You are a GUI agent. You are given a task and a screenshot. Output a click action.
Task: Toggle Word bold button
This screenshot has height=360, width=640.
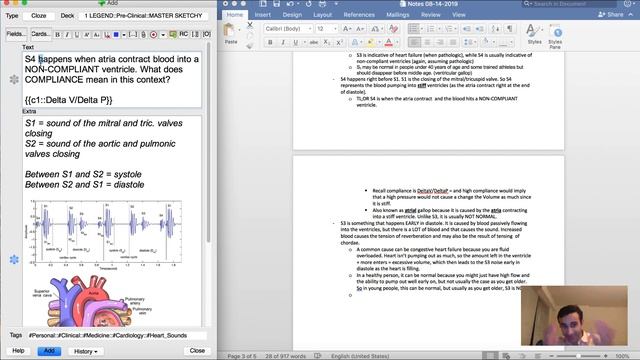[x=270, y=42]
